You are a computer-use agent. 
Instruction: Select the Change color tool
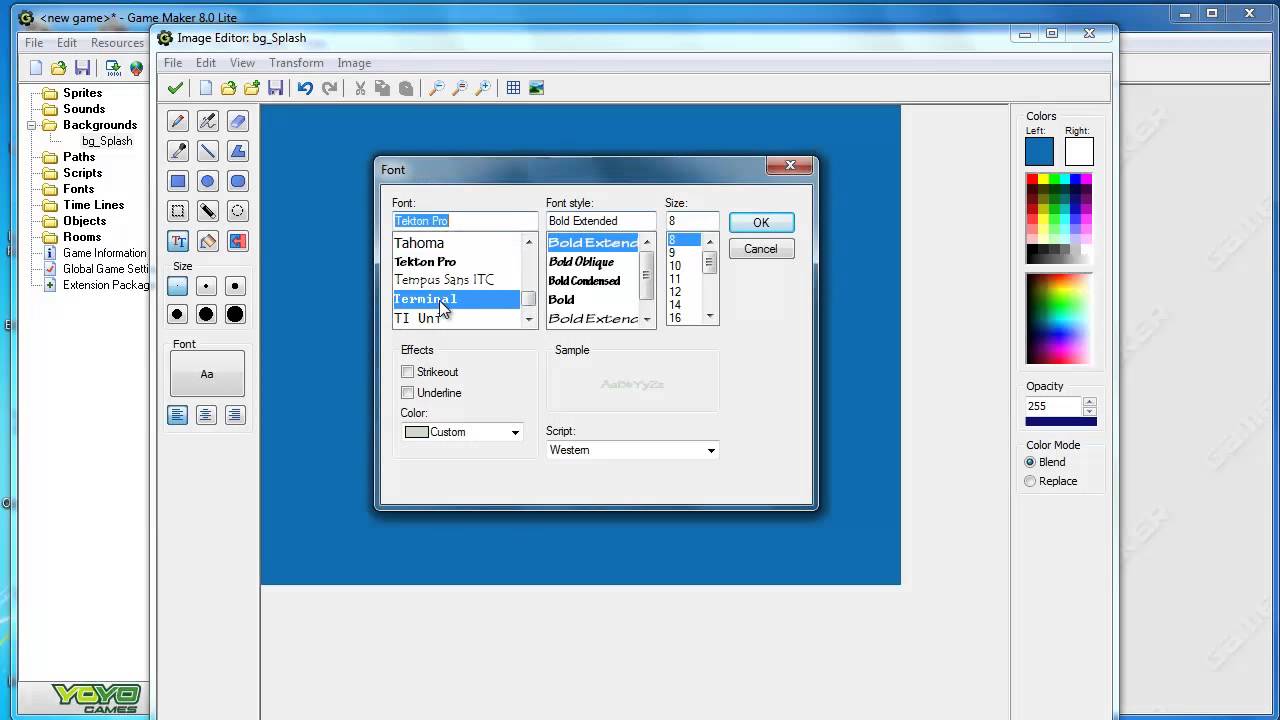(x=237, y=241)
